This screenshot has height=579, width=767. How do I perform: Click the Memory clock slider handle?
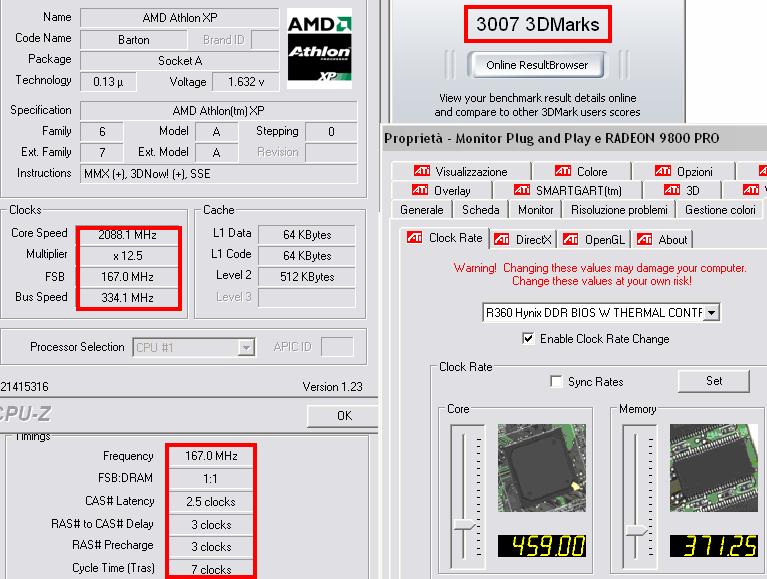tap(636, 532)
